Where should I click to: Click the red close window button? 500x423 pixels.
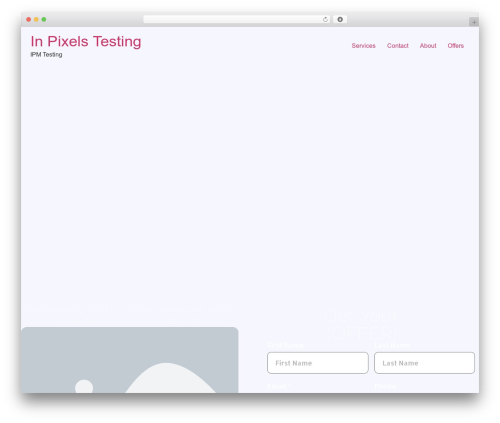(x=29, y=20)
